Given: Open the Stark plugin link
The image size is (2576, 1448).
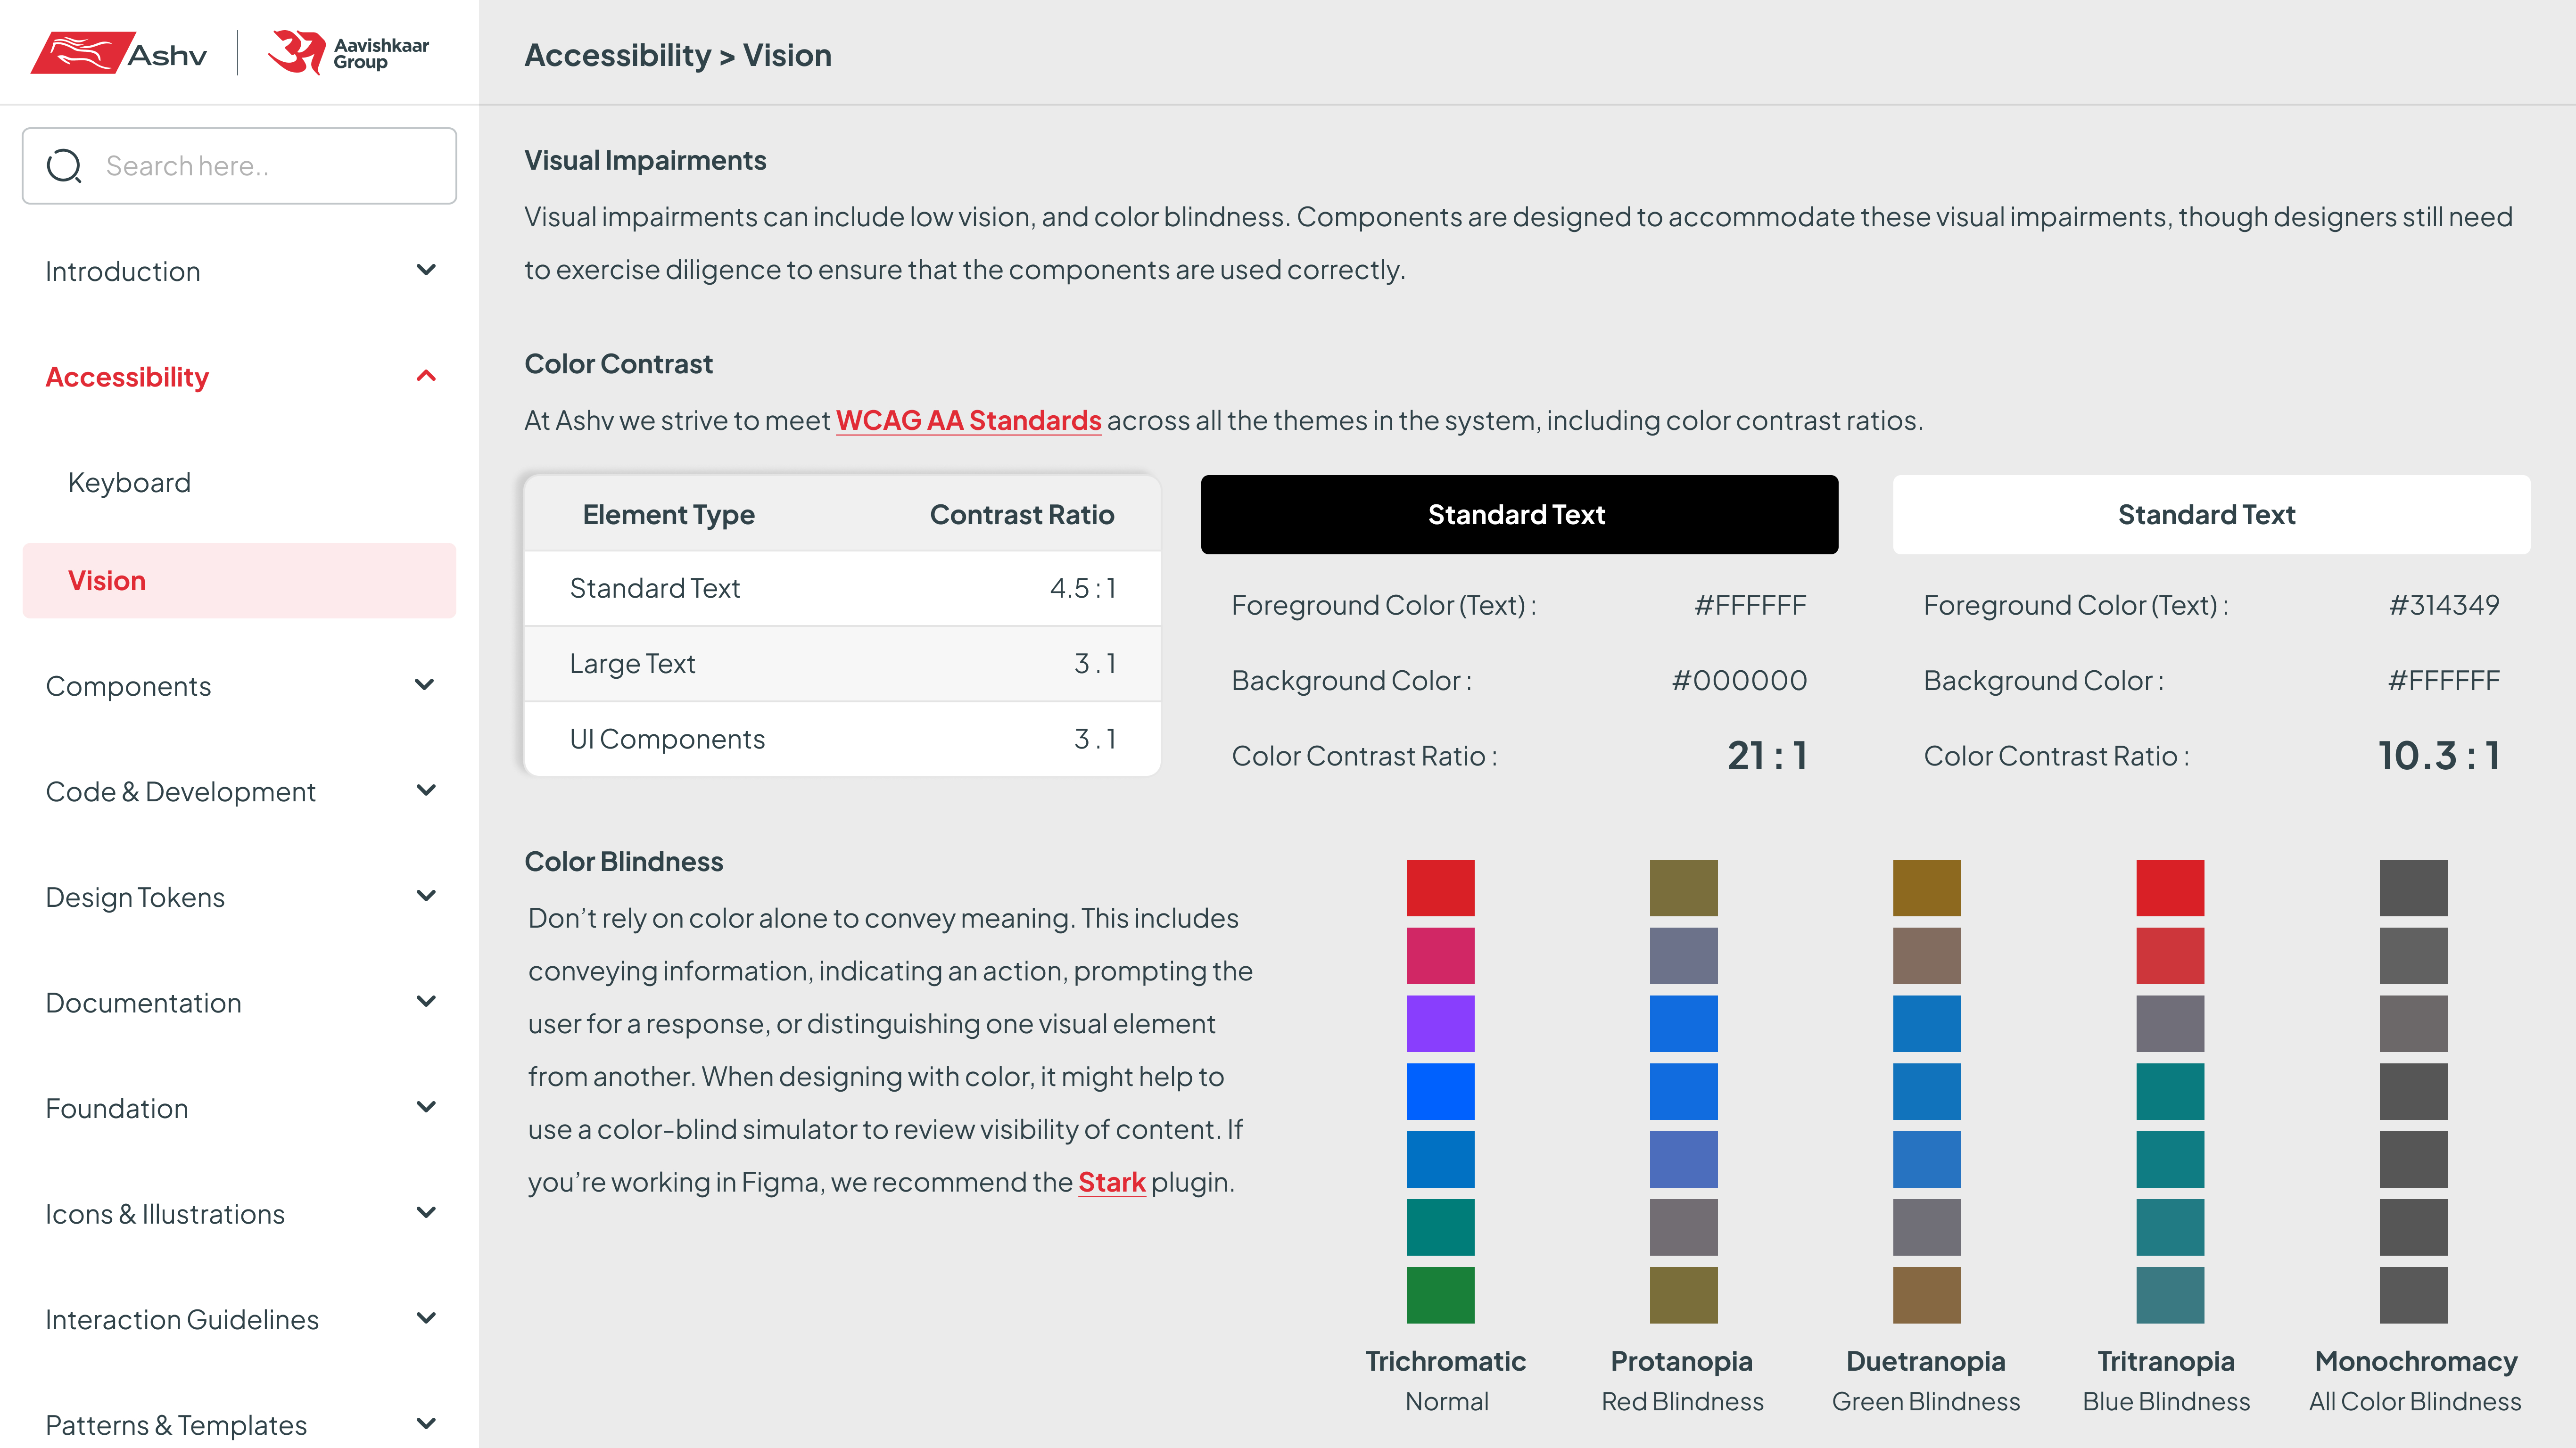Looking at the screenshot, I should (x=1112, y=1182).
